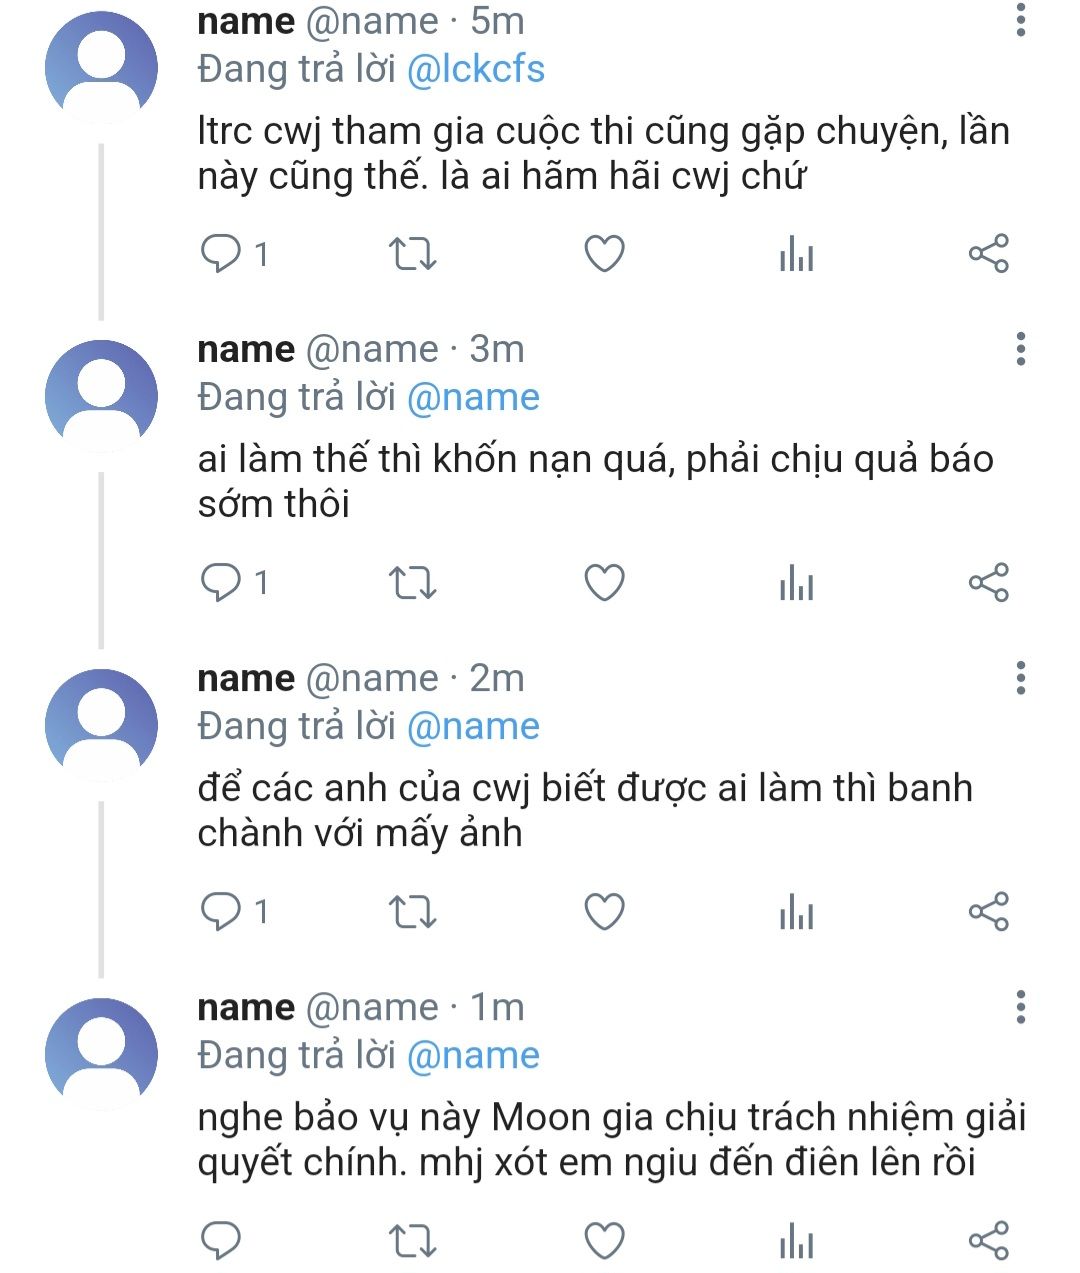The image size is (1080, 1273).
Task: Like the 'banh chành' tweet
Action: click(x=604, y=911)
